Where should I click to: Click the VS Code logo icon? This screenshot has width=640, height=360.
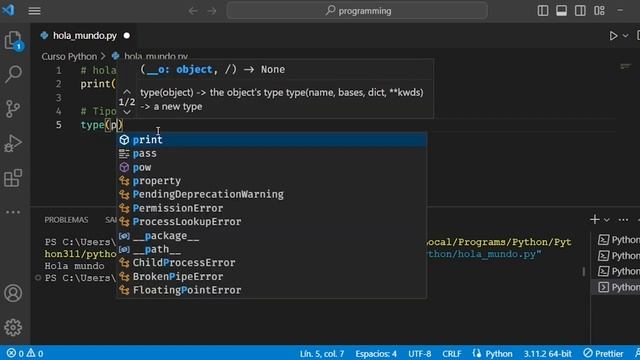(x=8, y=10)
